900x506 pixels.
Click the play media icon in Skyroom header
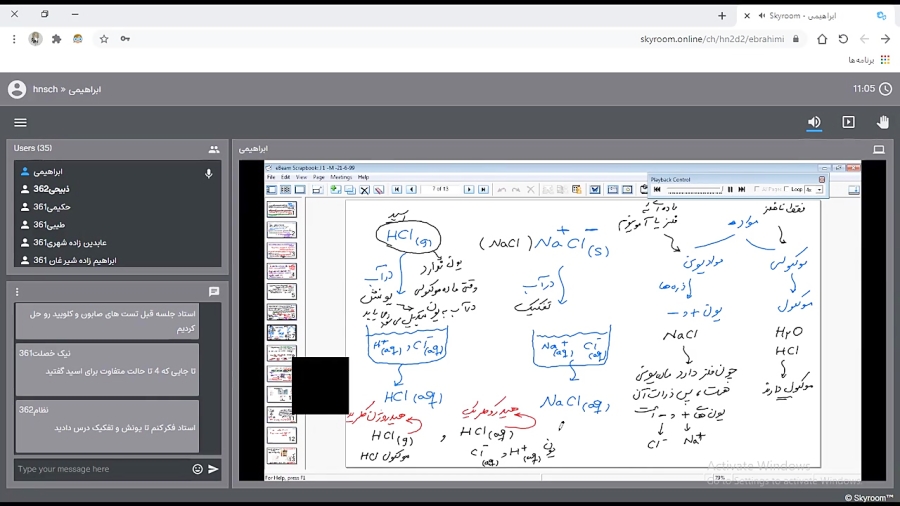848,122
